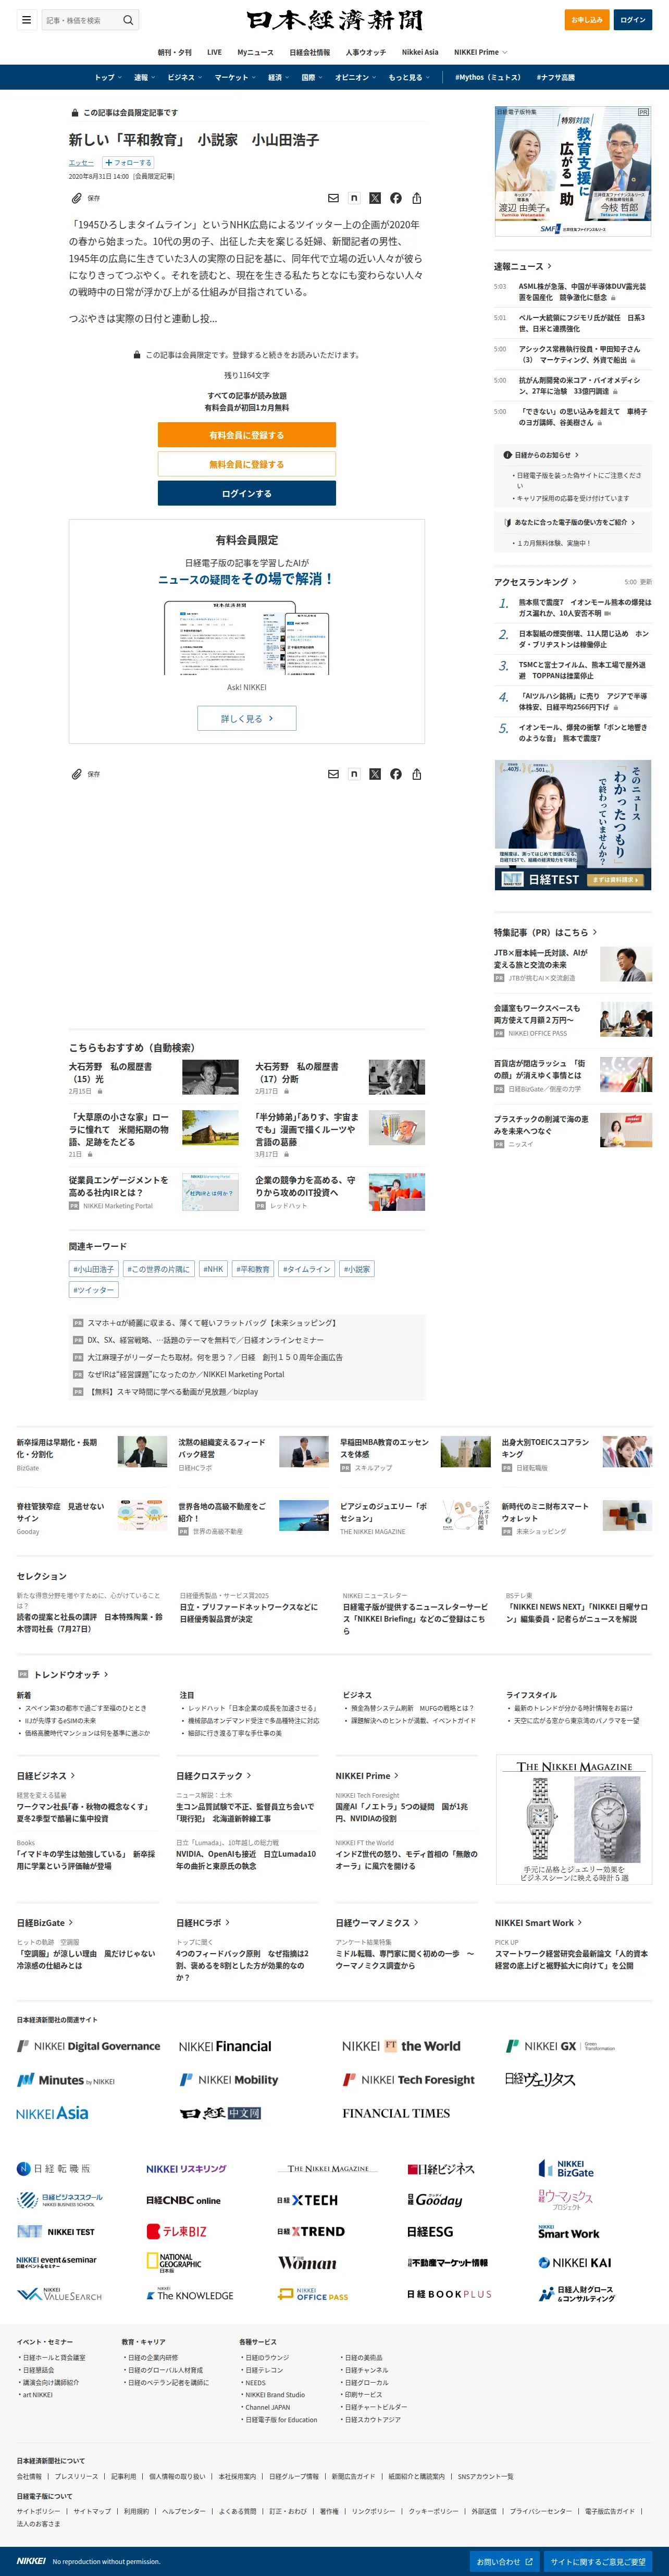669x2576 pixels.
Task: Open the 朝刊・夕刊 menu item
Action: 175,52
